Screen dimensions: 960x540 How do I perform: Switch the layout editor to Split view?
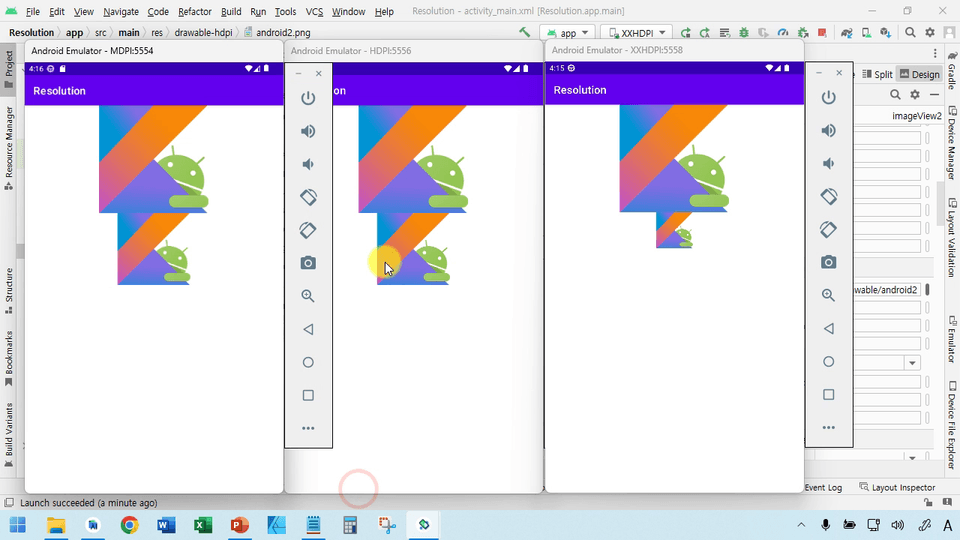(x=877, y=74)
